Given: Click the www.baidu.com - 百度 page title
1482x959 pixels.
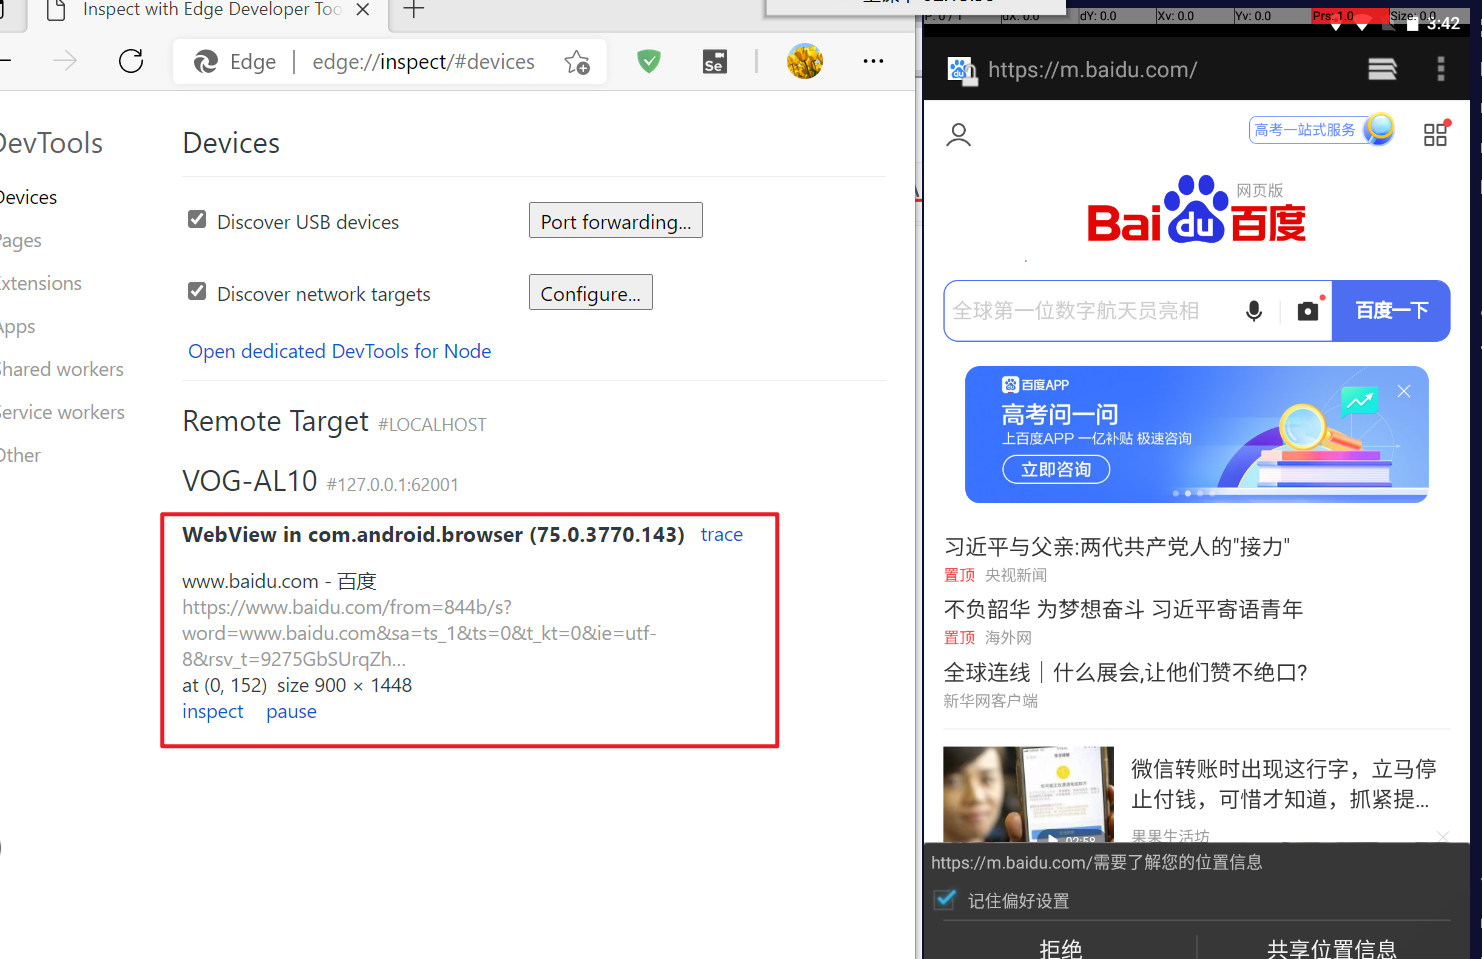Looking at the screenshot, I should click(279, 581).
